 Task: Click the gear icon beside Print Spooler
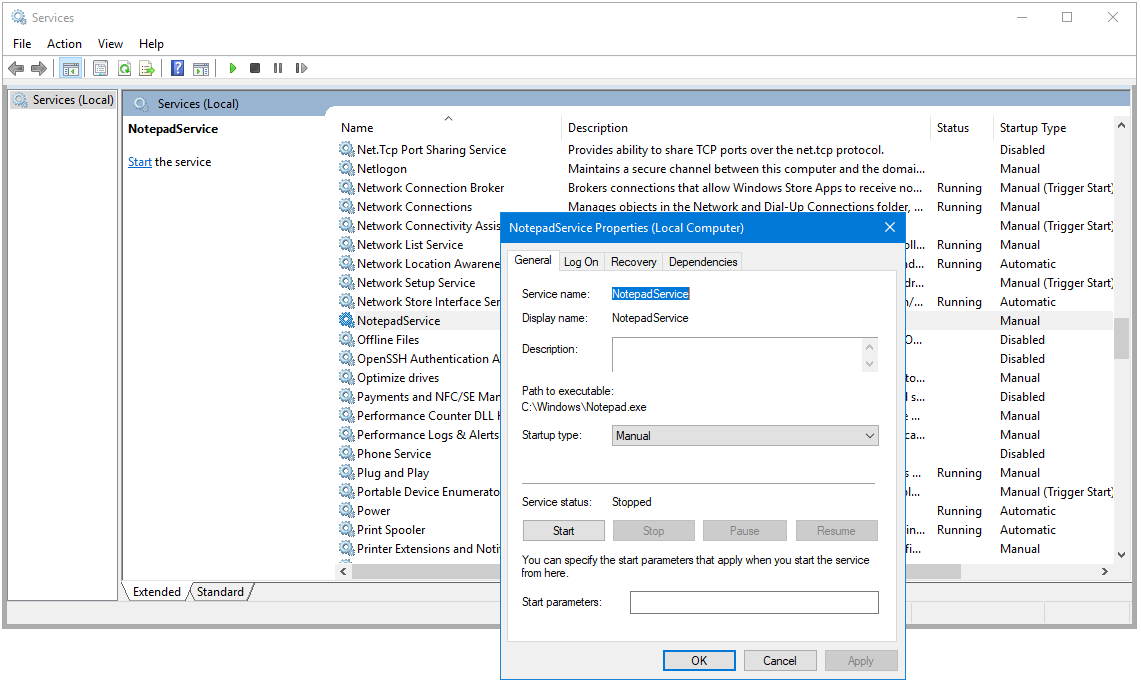tap(346, 530)
